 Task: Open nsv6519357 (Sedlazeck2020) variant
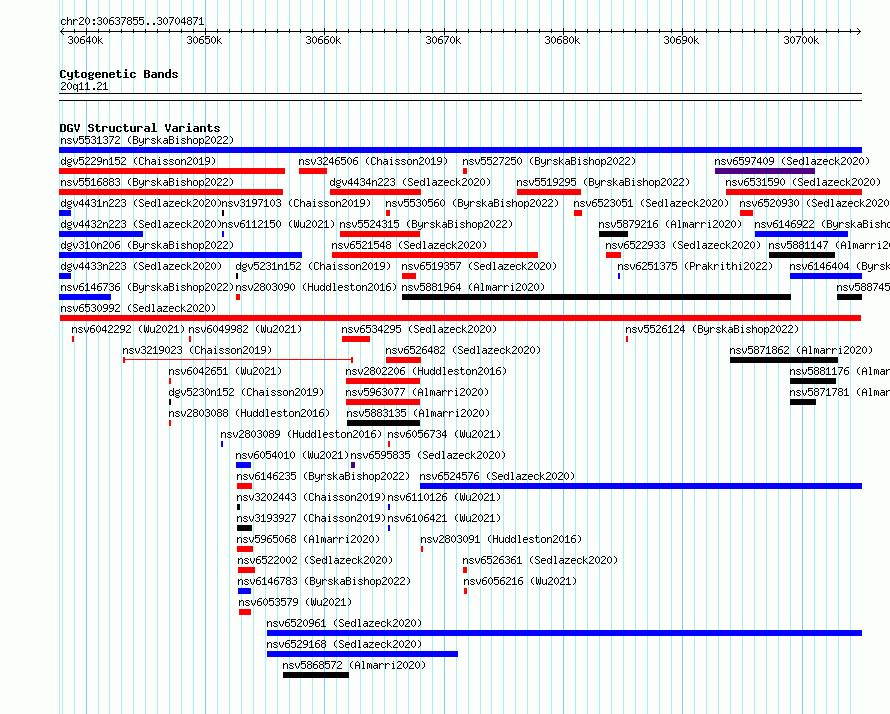click(479, 266)
